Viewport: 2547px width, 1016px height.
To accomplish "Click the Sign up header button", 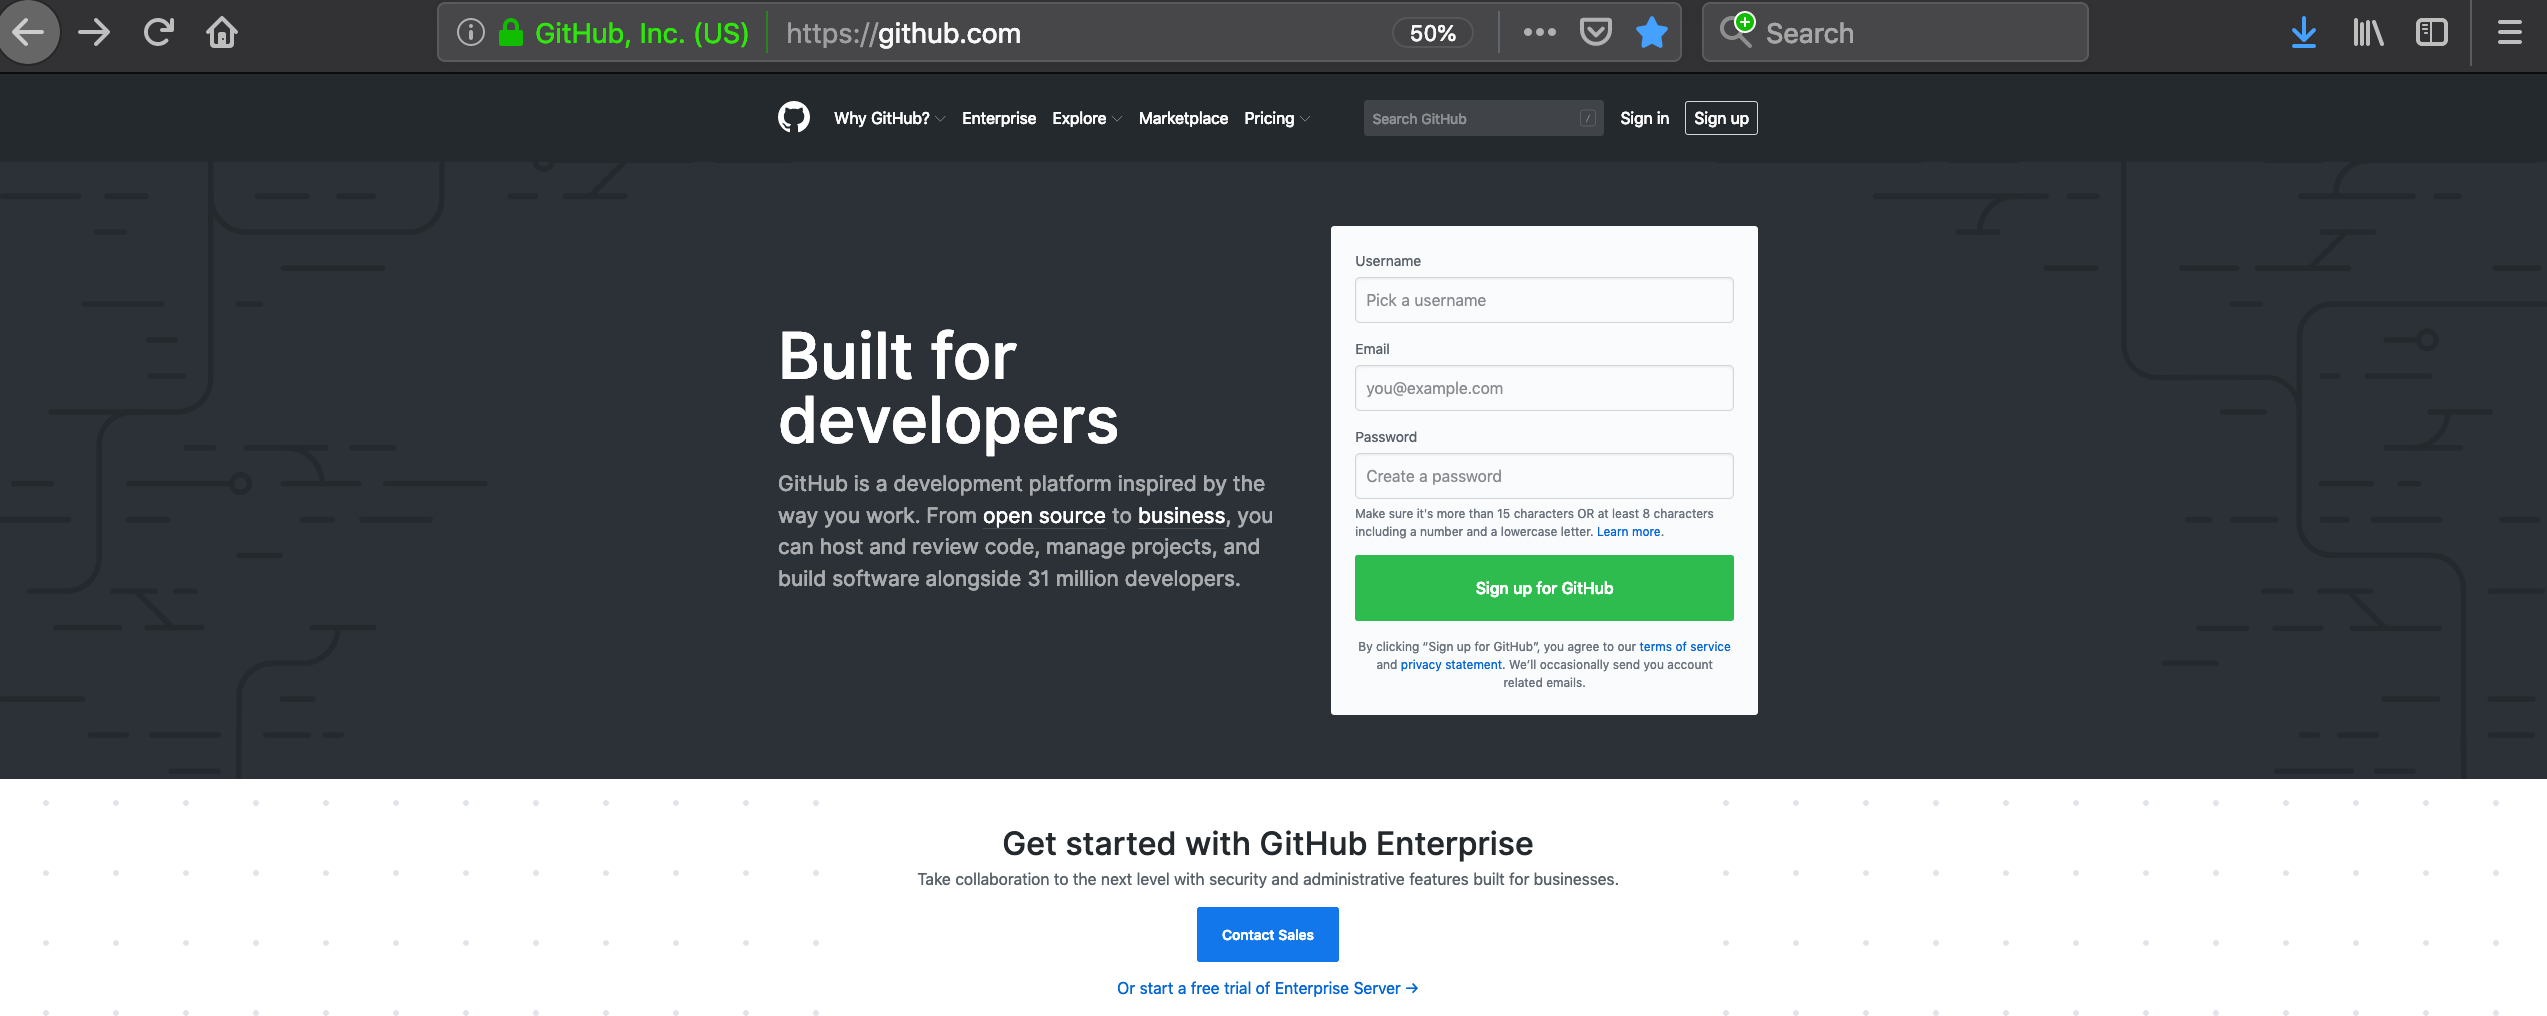I will click(x=1721, y=118).
